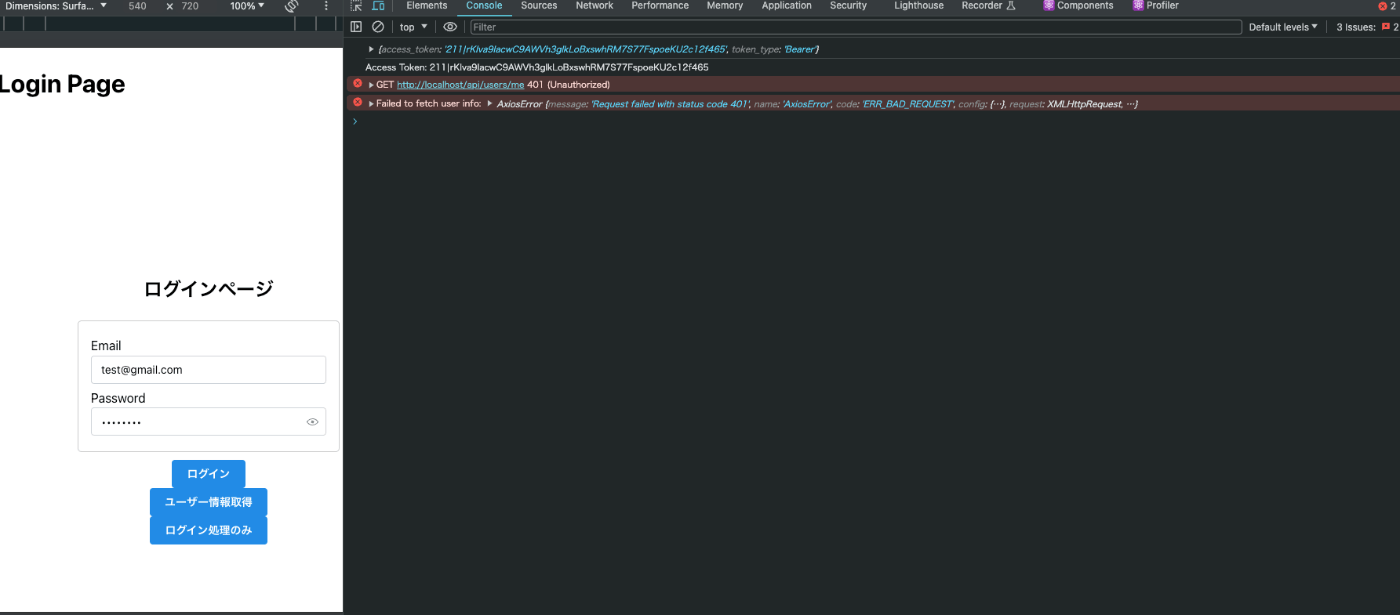Click the console prompt chevron

click(354, 121)
